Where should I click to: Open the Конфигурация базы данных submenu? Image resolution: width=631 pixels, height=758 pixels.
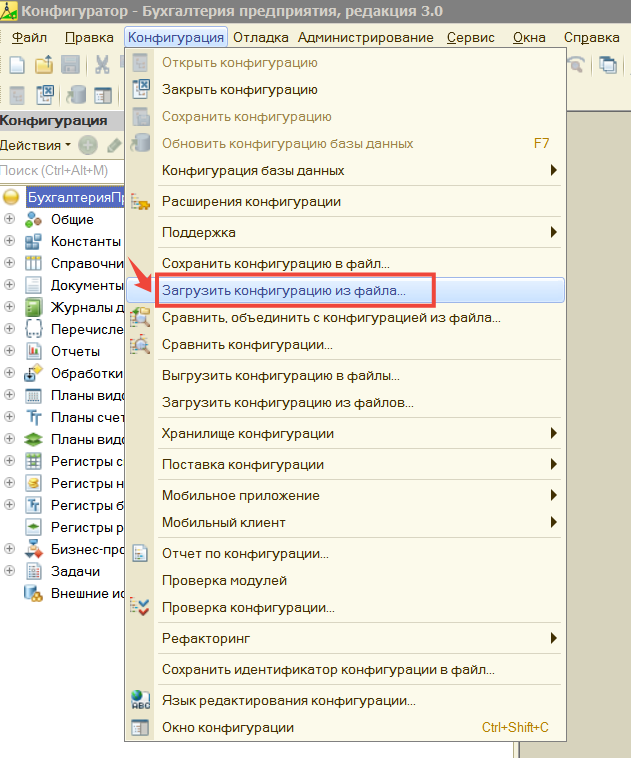[x=345, y=171]
